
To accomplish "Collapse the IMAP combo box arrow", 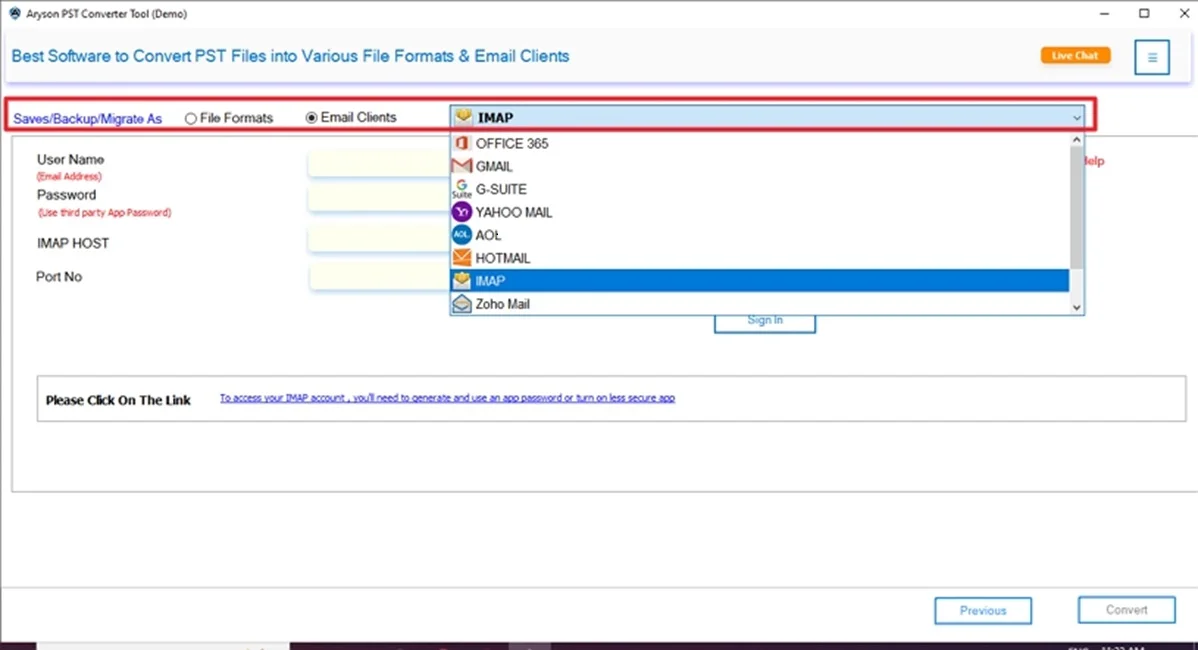I will [1076, 118].
